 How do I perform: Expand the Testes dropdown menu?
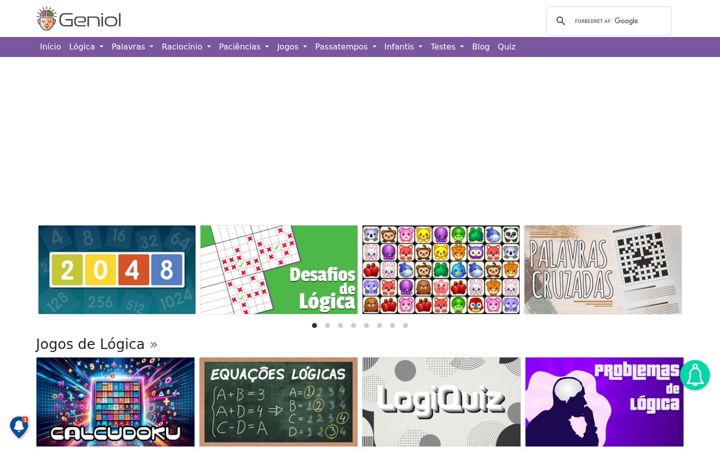(447, 47)
